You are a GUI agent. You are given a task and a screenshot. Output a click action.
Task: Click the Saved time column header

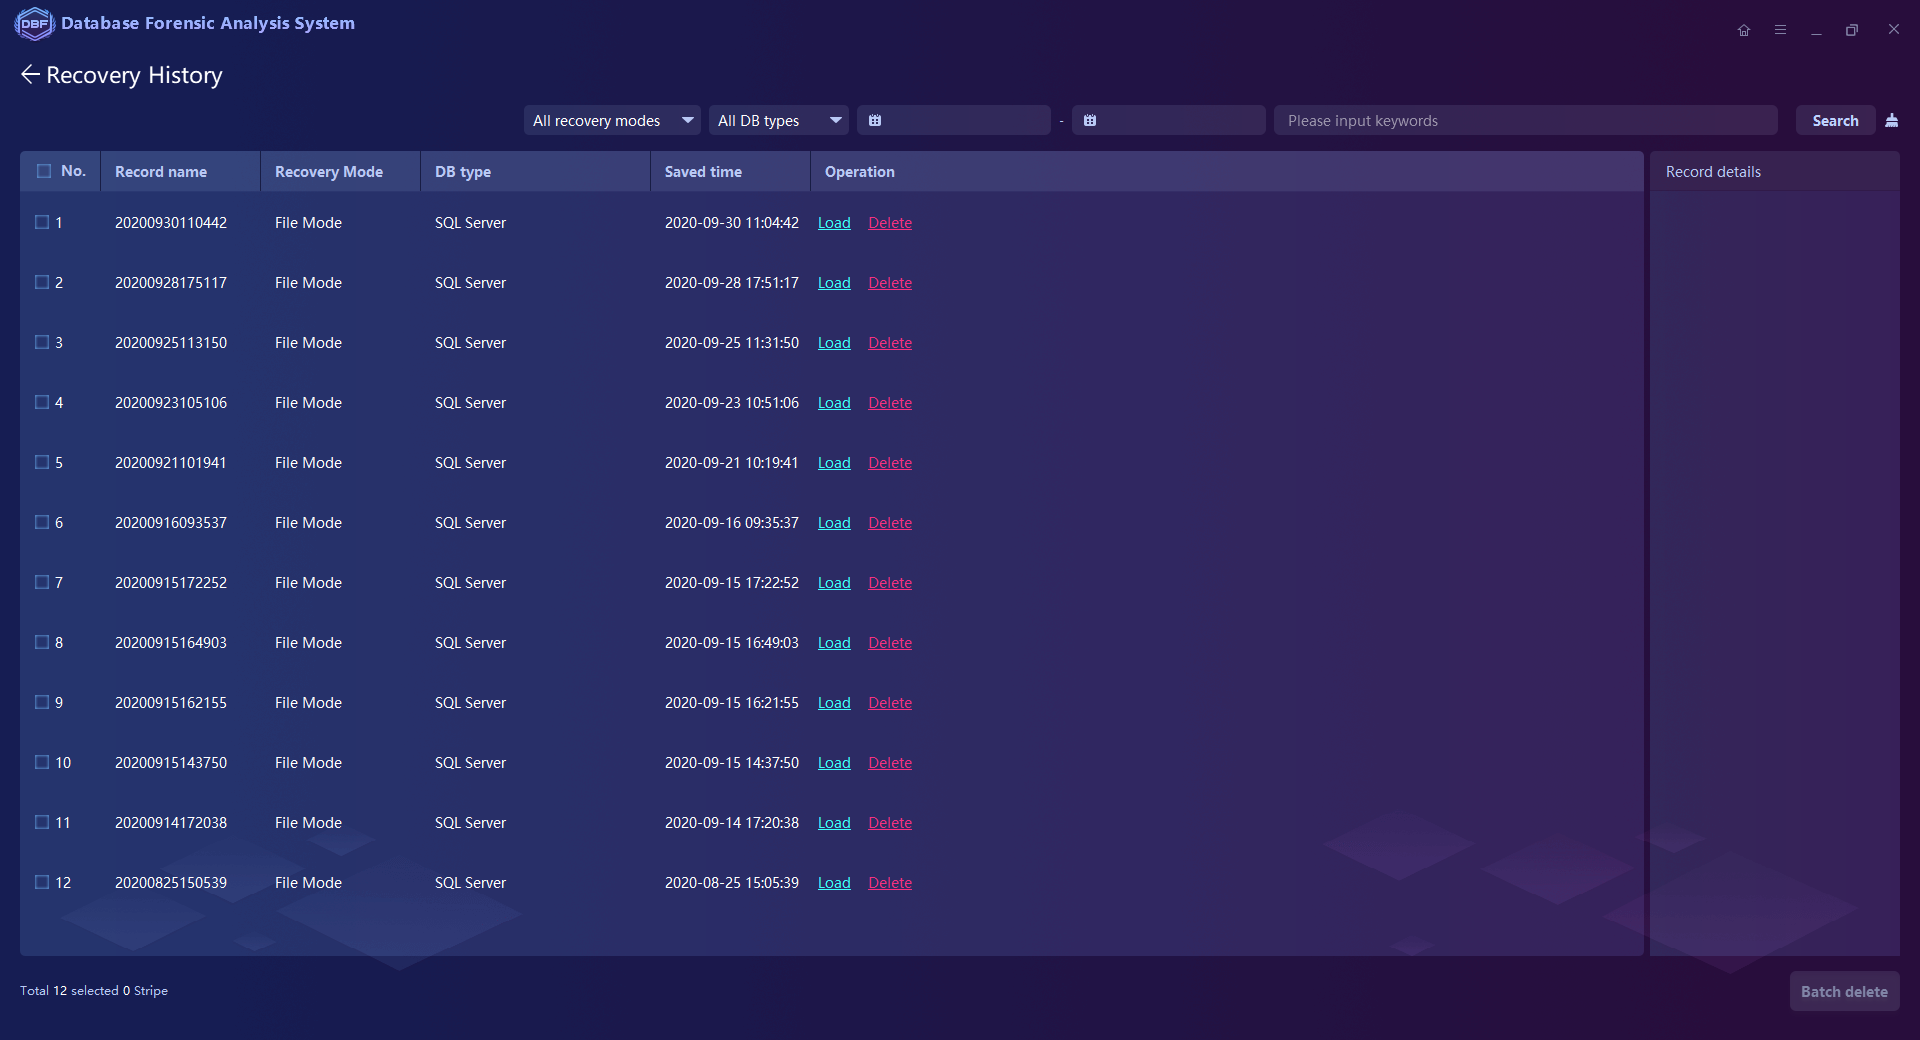click(x=703, y=172)
